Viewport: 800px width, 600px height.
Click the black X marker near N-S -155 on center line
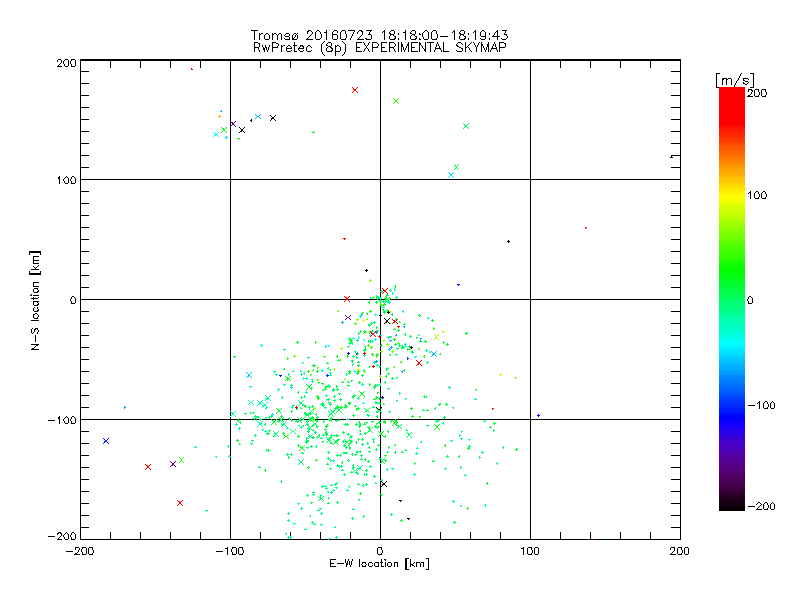[384, 484]
